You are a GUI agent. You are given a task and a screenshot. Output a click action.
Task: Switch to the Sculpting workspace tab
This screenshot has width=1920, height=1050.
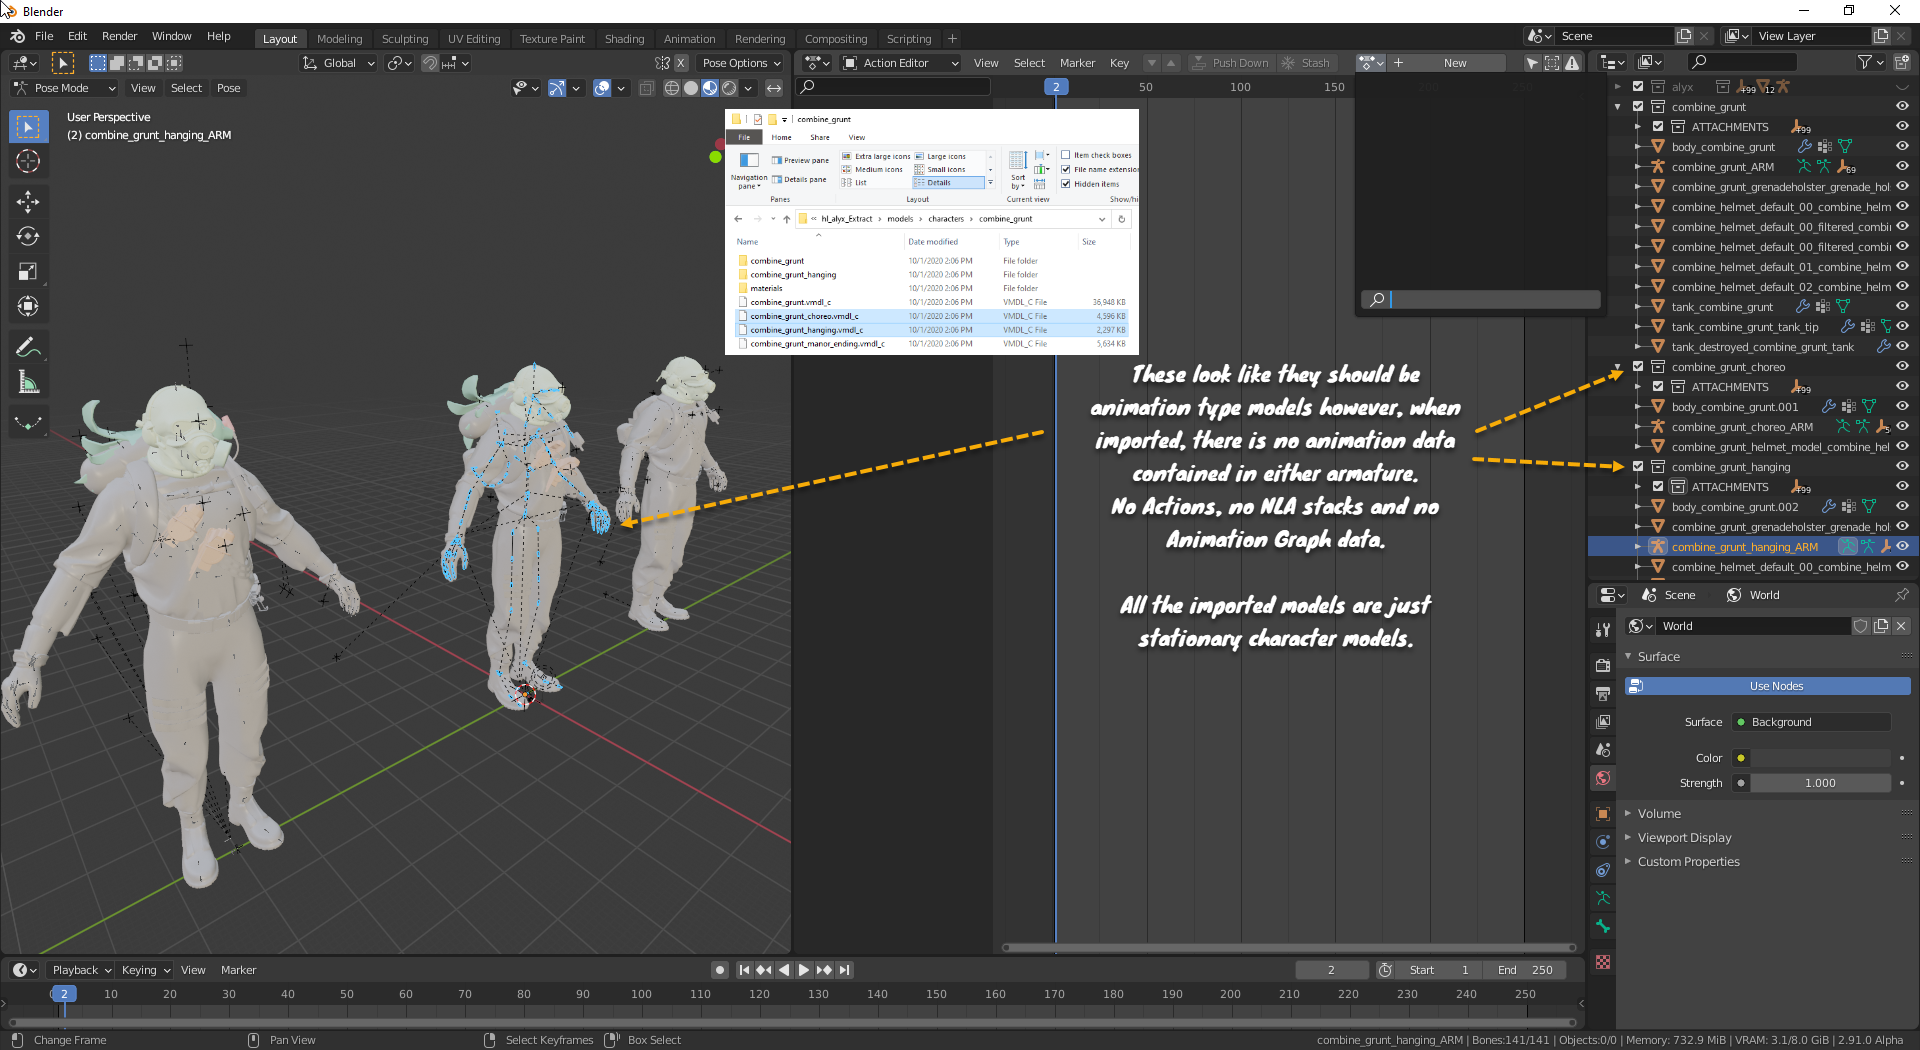(x=404, y=39)
